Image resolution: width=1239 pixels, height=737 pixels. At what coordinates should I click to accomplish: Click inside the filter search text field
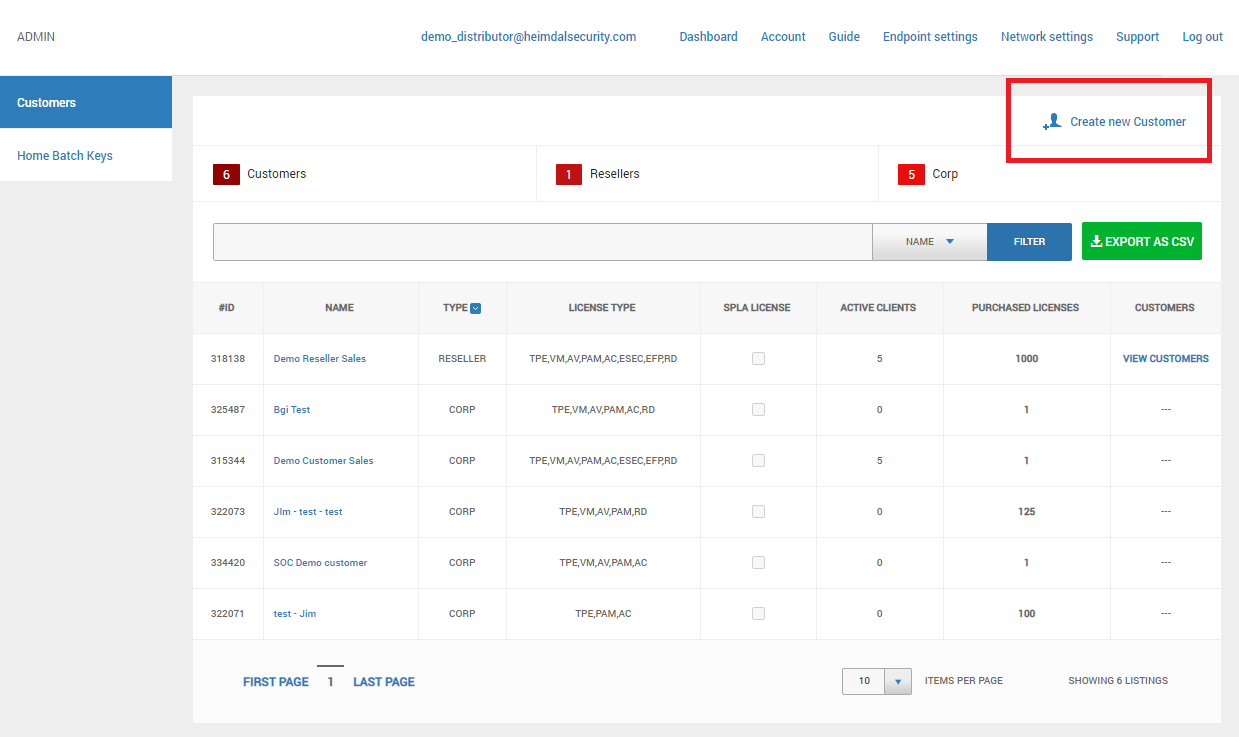tap(543, 241)
